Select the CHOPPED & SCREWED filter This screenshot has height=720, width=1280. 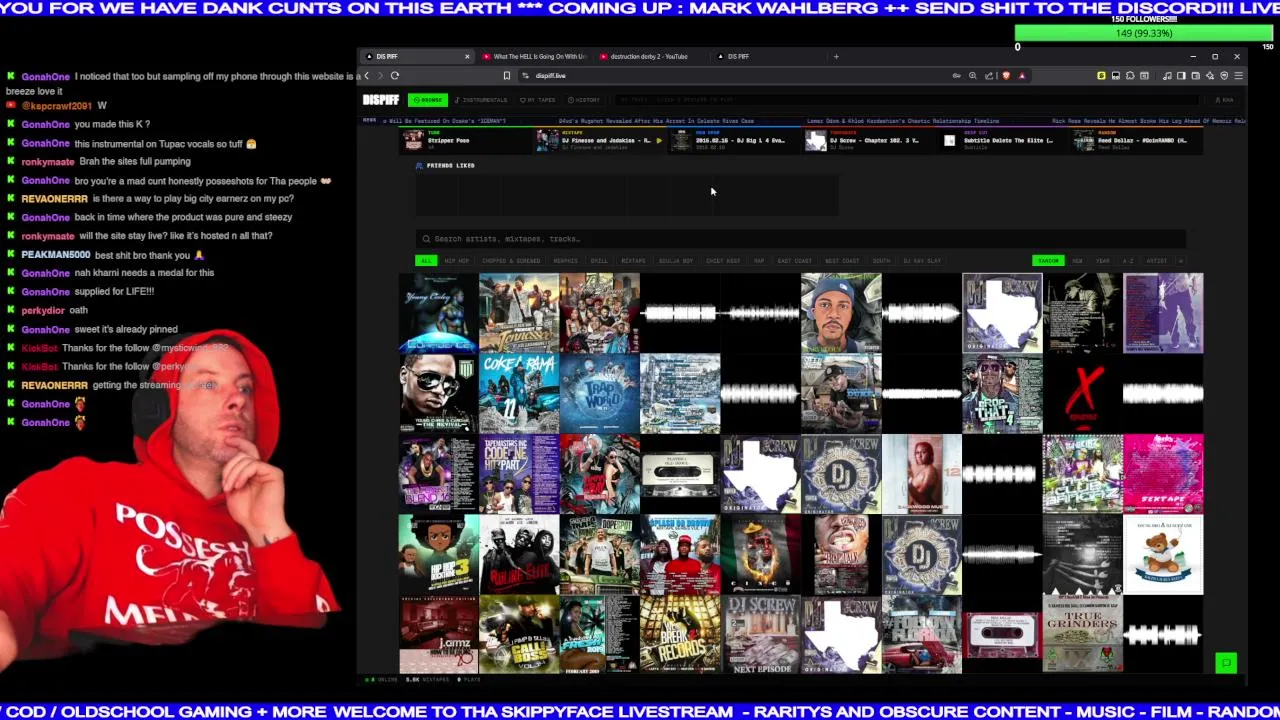(x=511, y=261)
